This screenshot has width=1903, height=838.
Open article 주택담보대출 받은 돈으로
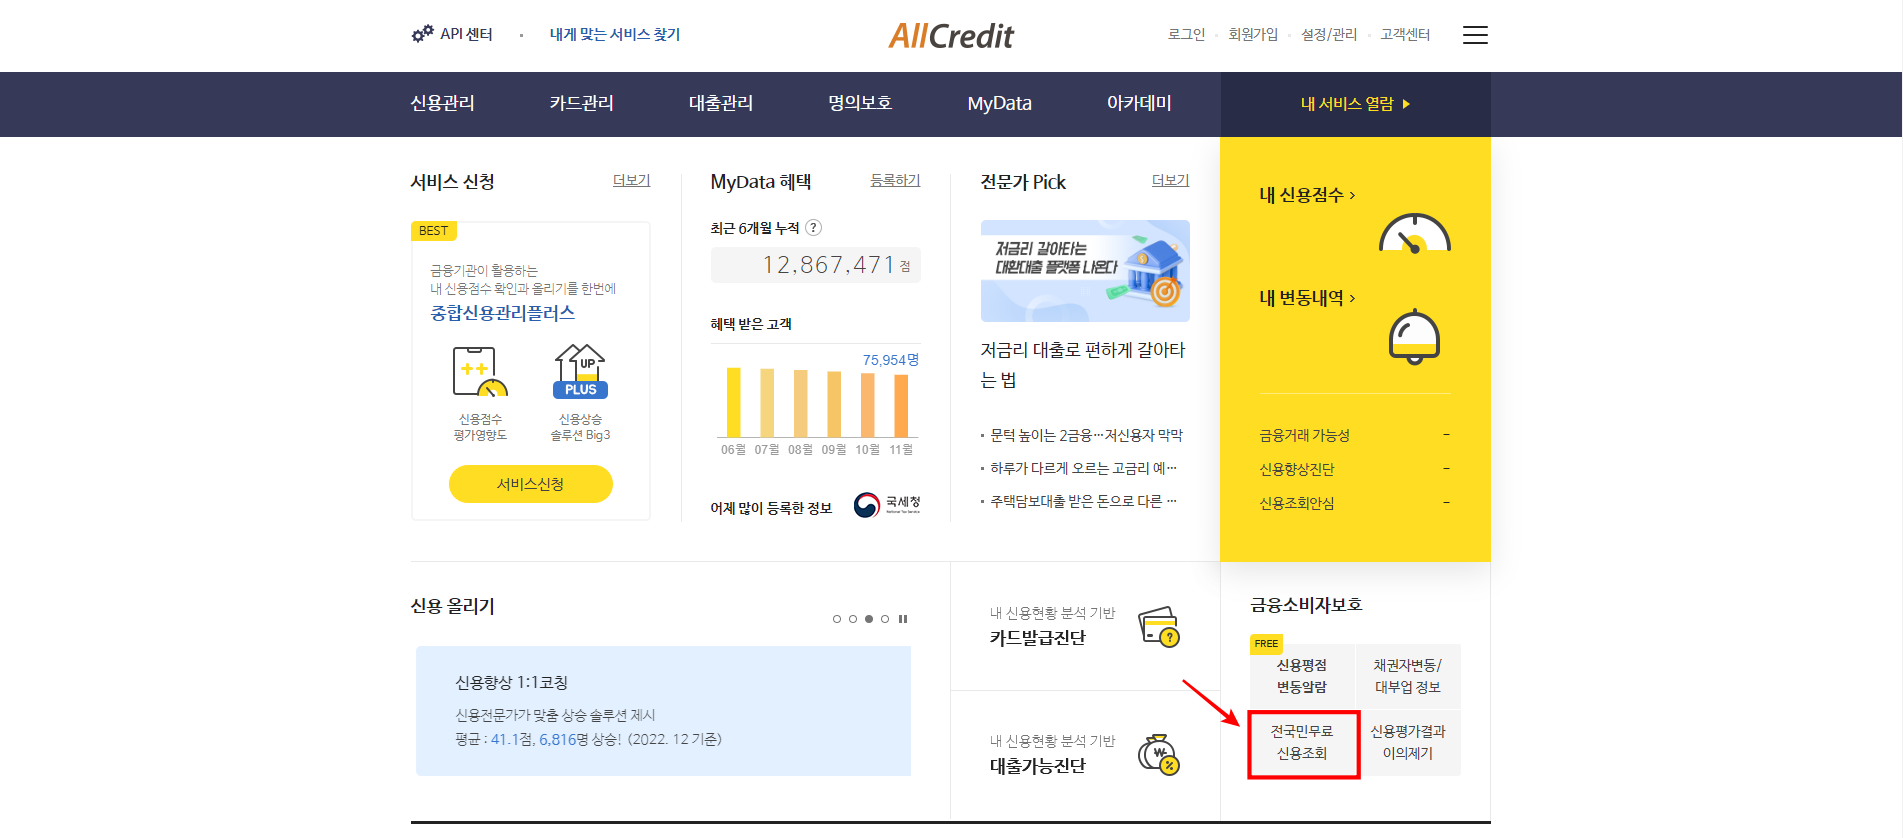click(x=1083, y=501)
